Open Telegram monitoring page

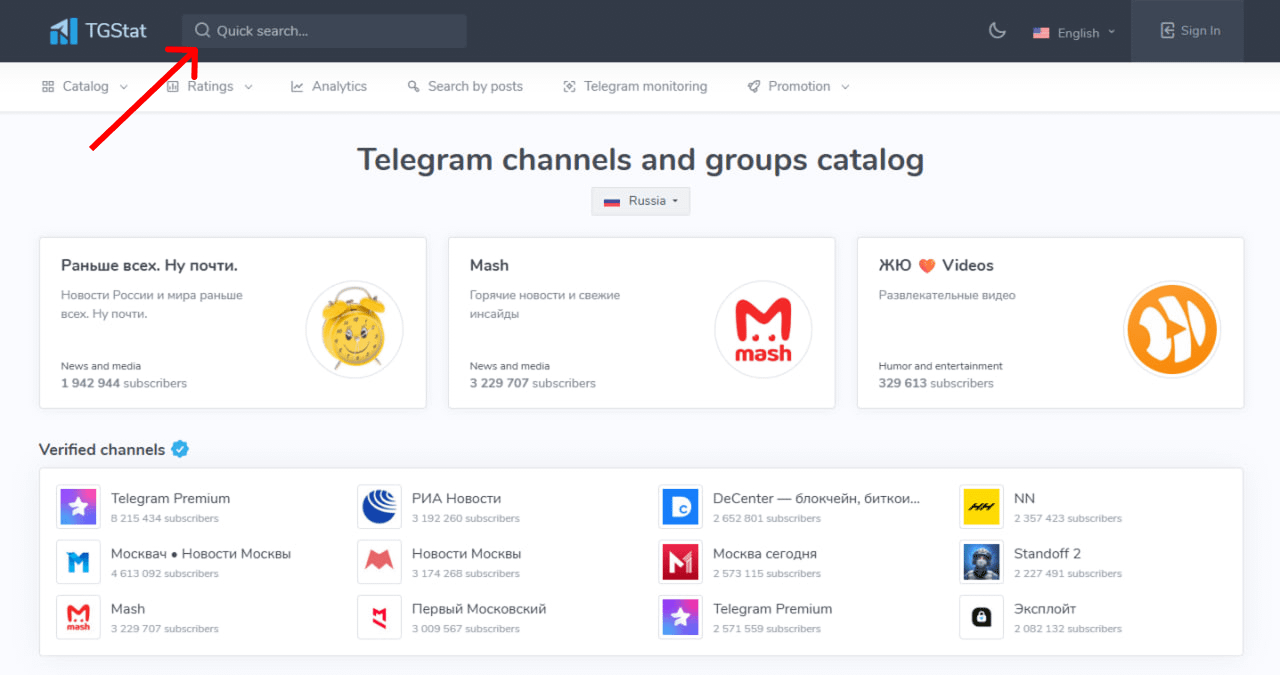pos(635,87)
